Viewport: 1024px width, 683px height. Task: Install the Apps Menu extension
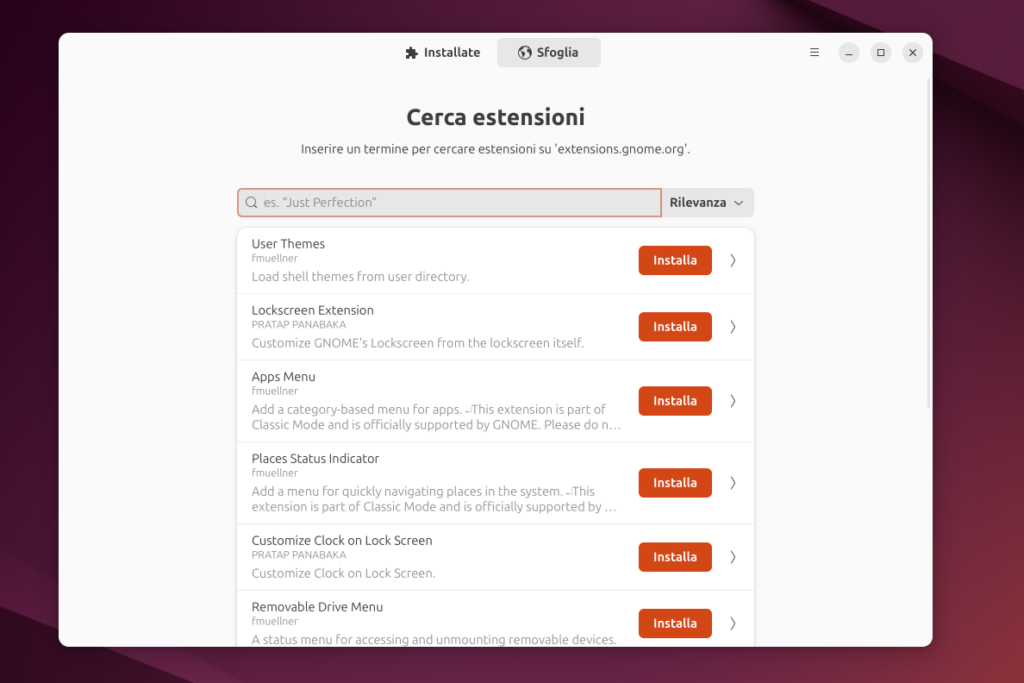674,401
